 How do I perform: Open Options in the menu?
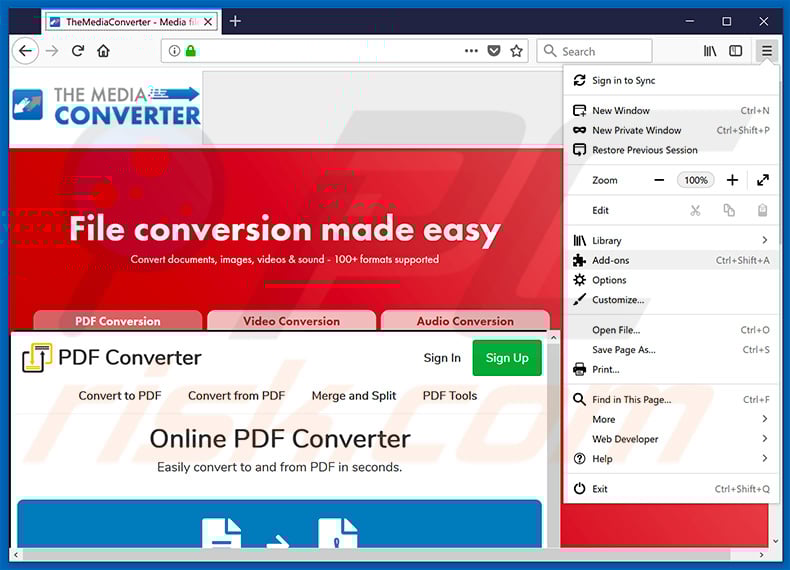pos(673,280)
